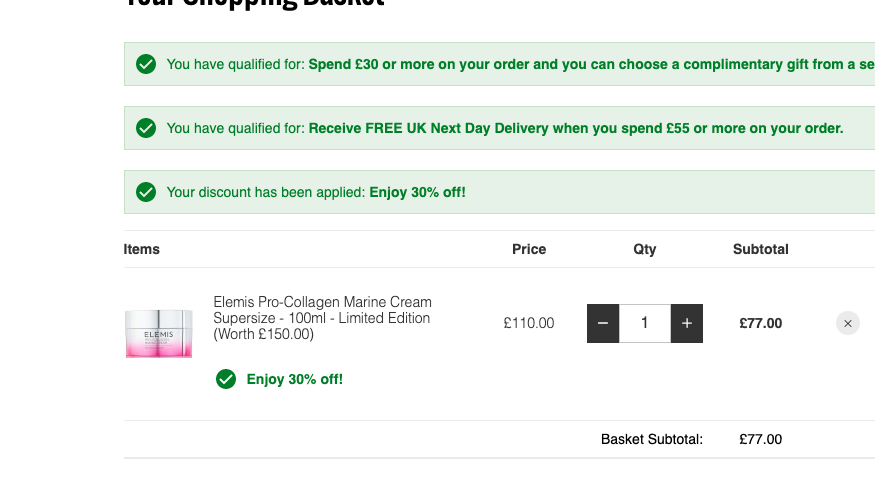Click the green check icon beside the item's Enjoy 30% off
The image size is (875, 488).
pos(226,379)
